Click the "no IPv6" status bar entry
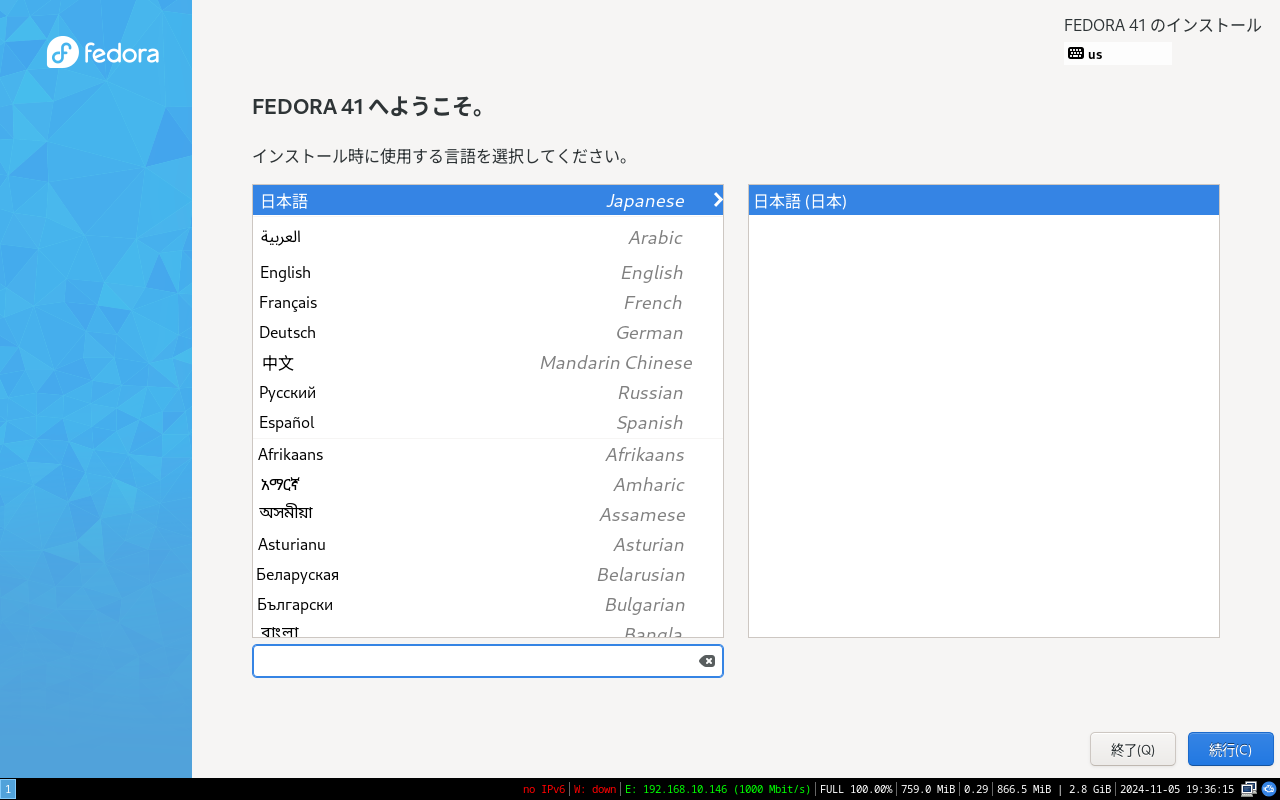The width and height of the screenshot is (1280, 800). [x=544, y=789]
